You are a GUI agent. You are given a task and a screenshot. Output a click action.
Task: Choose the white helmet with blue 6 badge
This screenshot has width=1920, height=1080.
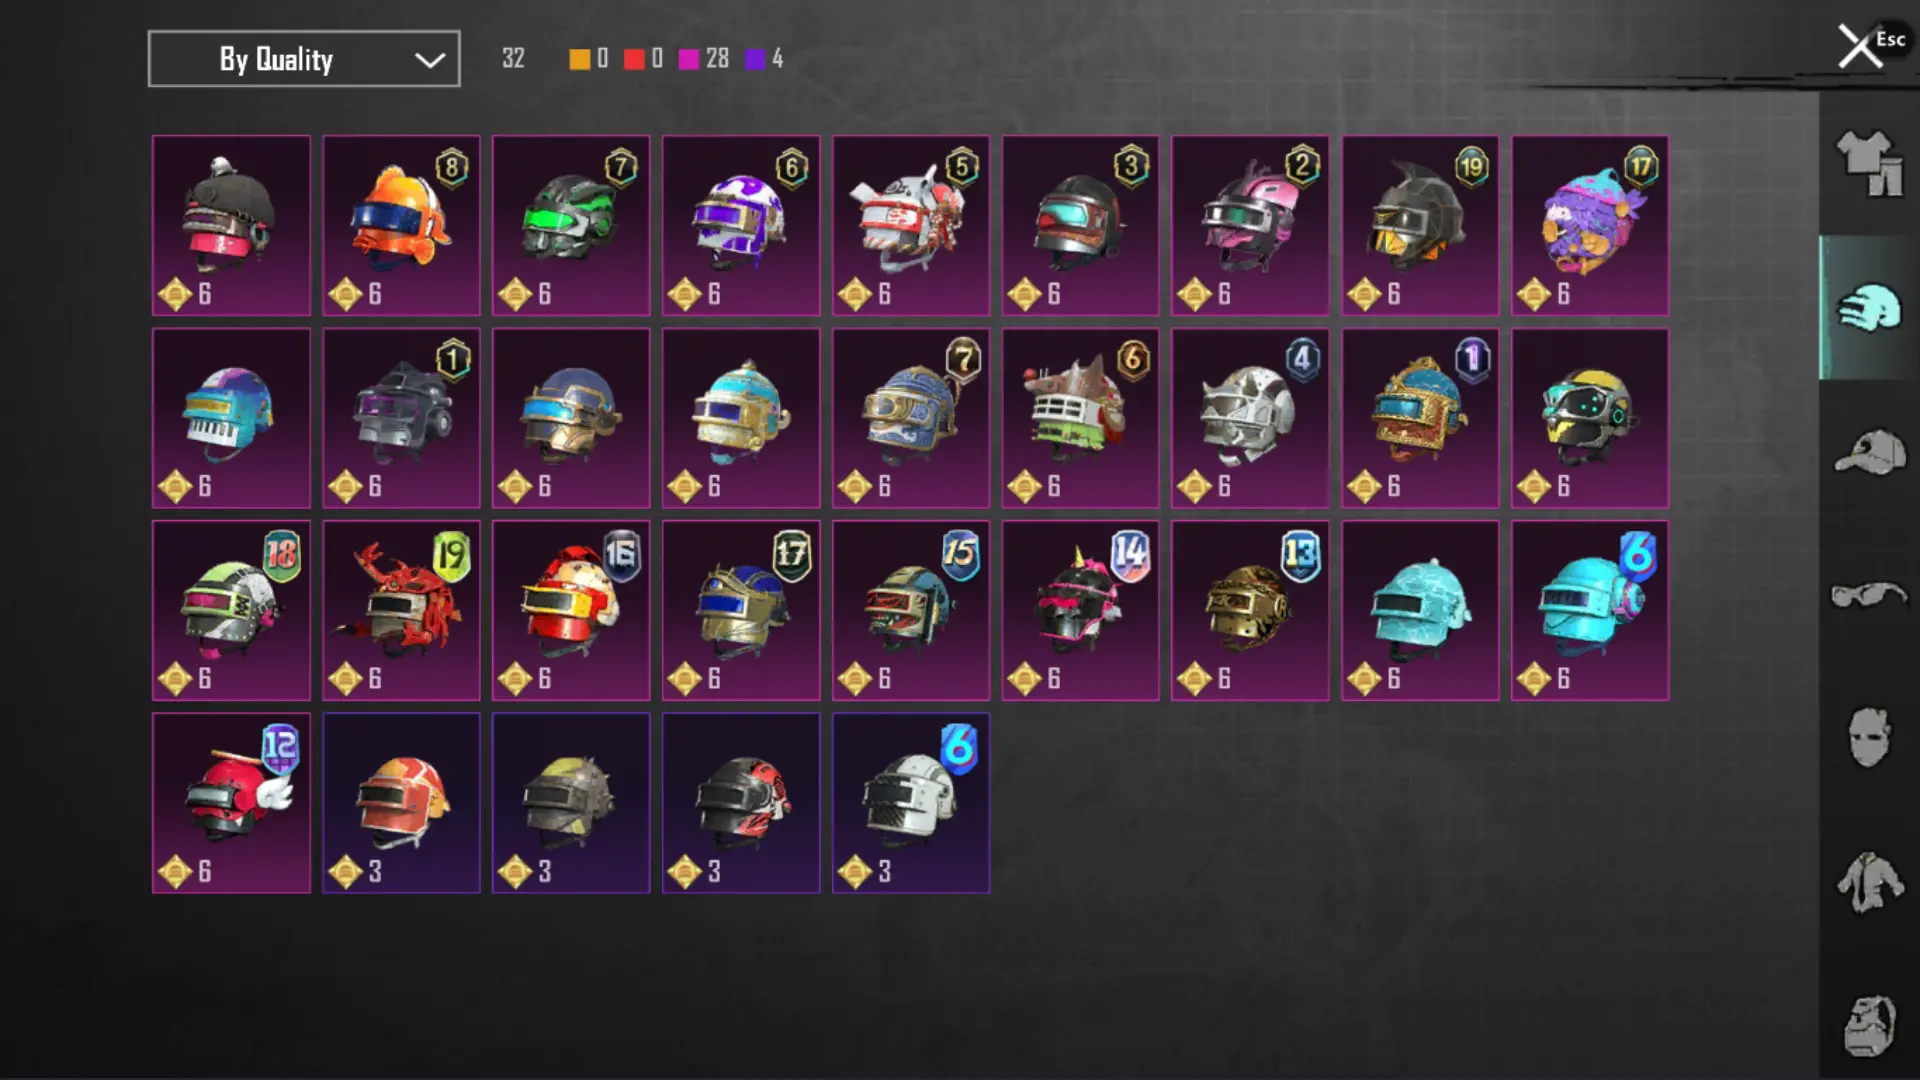coord(911,803)
